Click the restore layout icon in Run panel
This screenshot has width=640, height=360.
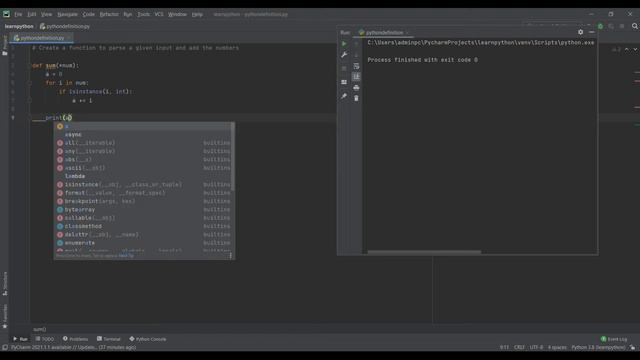[x=344, y=82]
